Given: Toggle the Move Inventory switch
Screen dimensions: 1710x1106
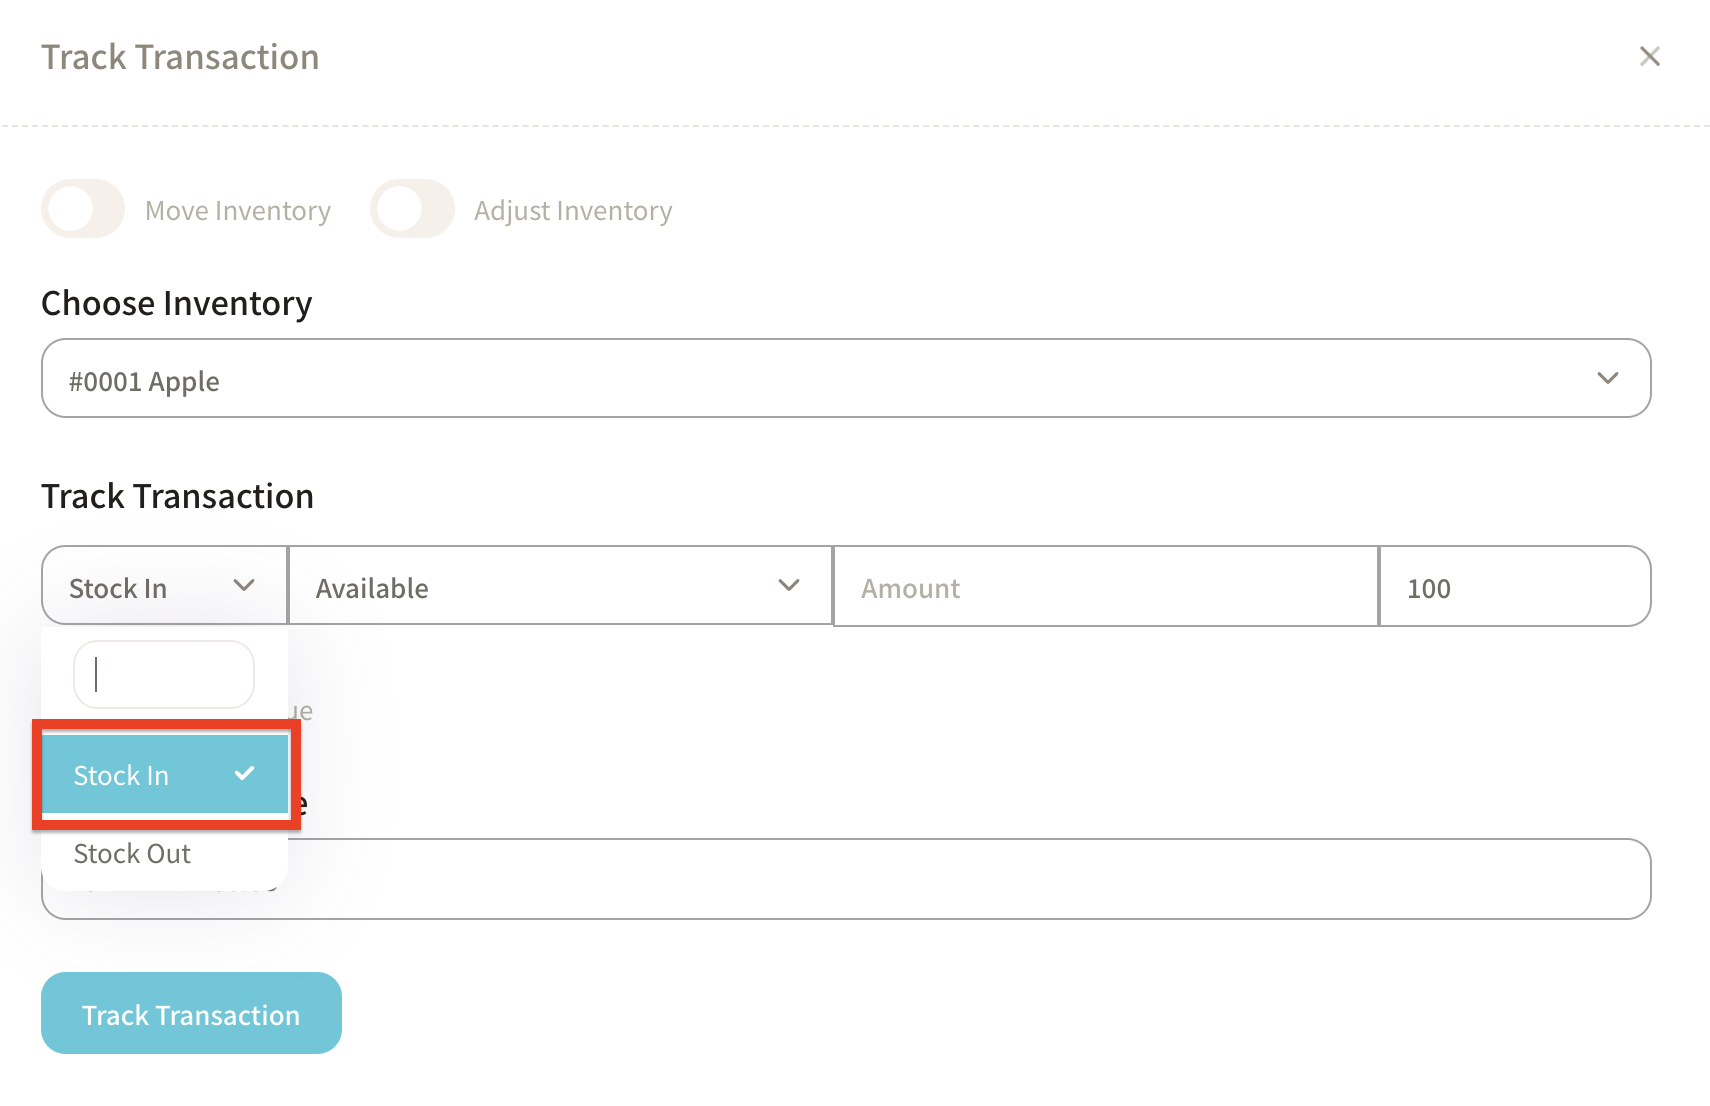Looking at the screenshot, I should (x=83, y=209).
